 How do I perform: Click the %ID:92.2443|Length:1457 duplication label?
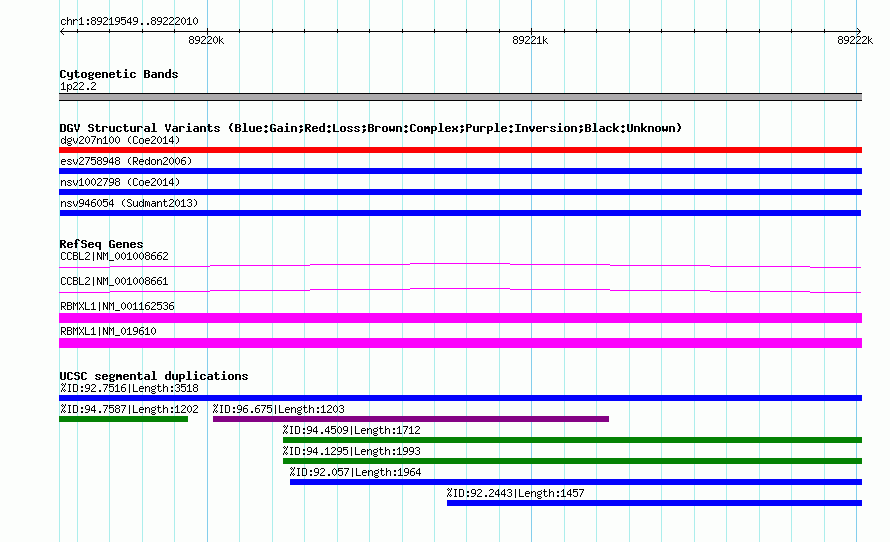click(x=515, y=493)
